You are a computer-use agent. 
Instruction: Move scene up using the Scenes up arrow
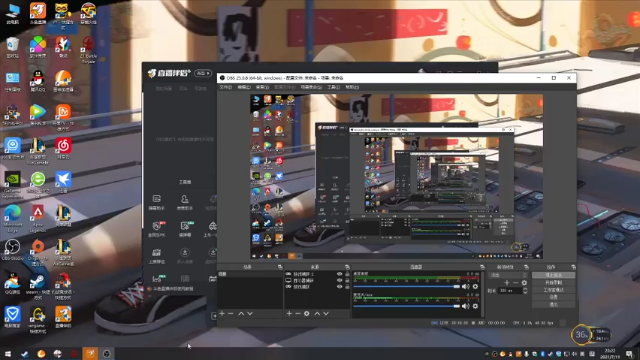(x=241, y=313)
